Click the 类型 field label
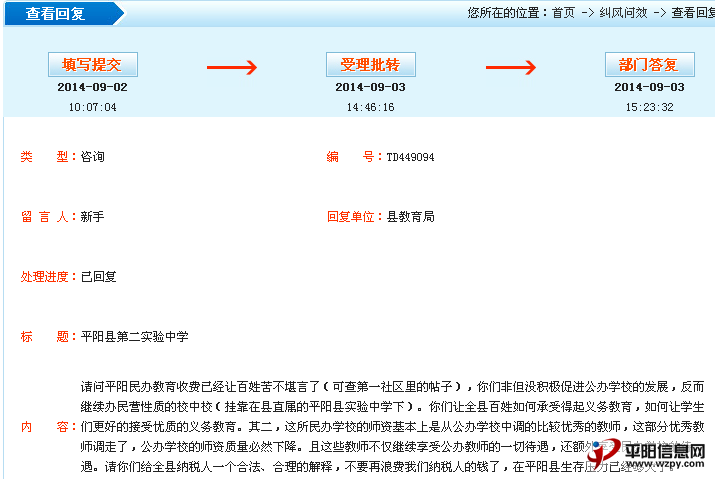This screenshot has height=479, width=715. tap(47, 157)
